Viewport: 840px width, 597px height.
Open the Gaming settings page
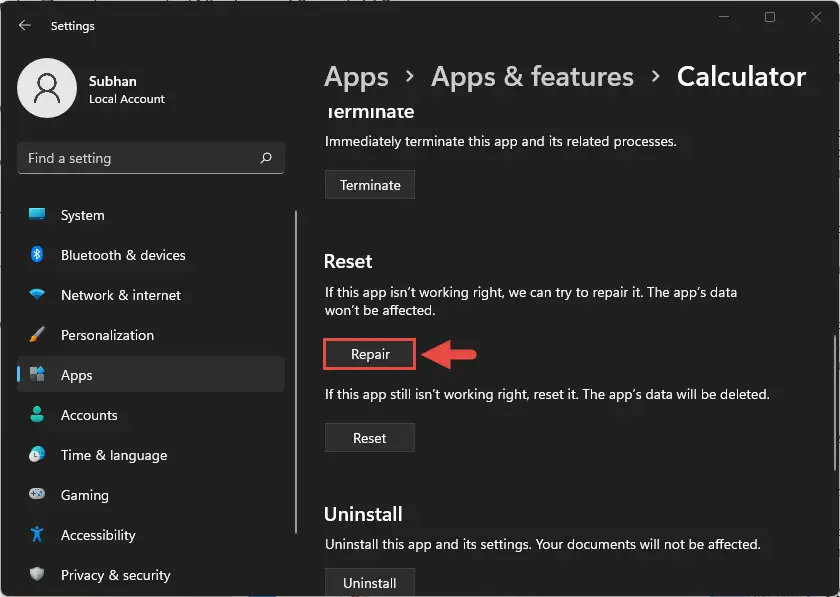(151, 495)
